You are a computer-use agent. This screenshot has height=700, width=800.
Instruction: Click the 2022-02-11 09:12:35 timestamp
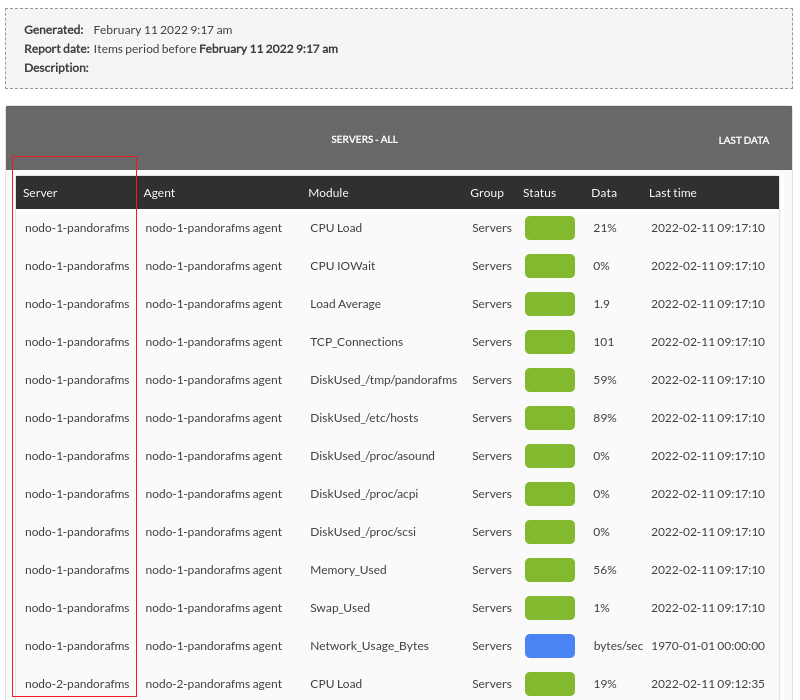(708, 684)
